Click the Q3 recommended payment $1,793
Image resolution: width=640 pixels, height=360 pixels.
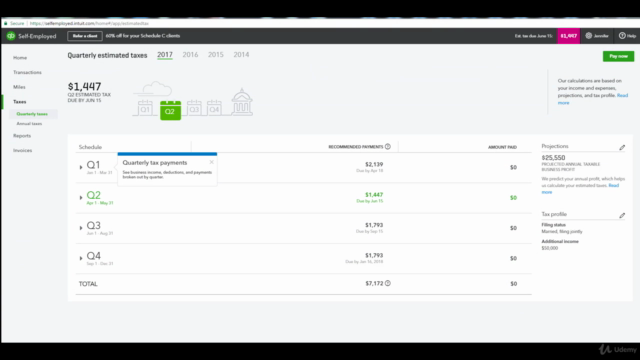(x=374, y=225)
